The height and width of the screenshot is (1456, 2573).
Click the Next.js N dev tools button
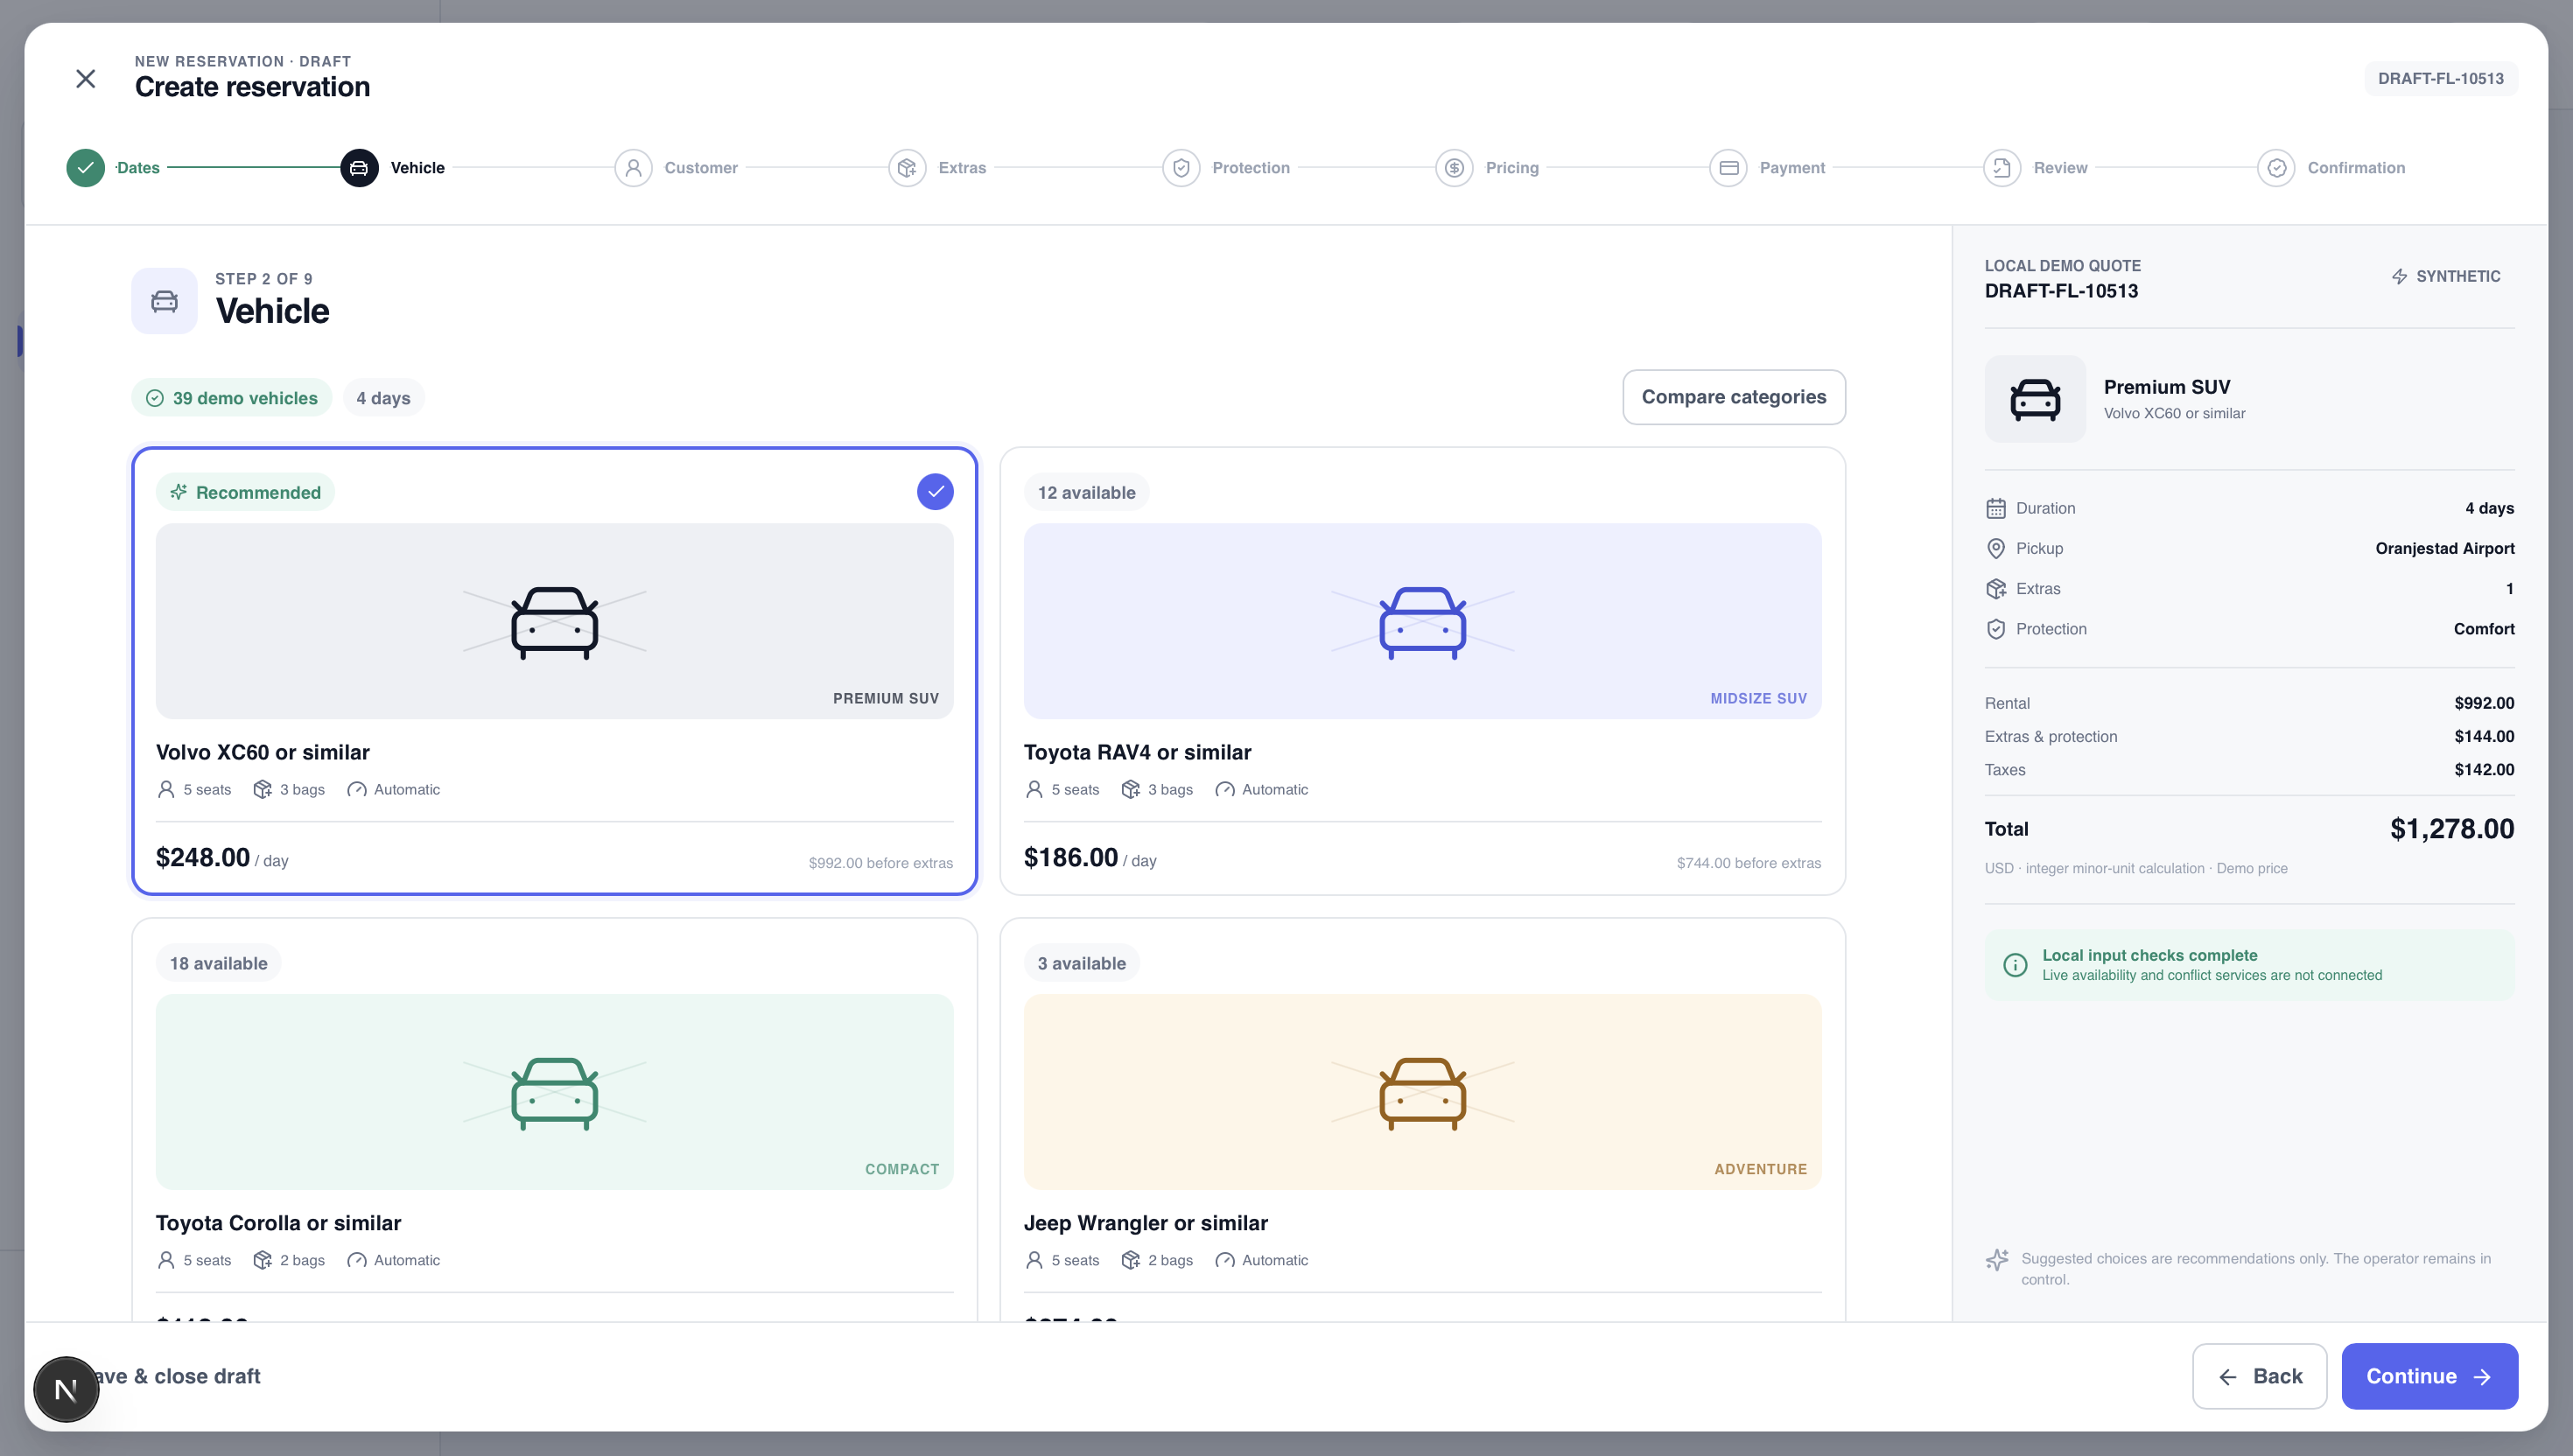tap(66, 1389)
